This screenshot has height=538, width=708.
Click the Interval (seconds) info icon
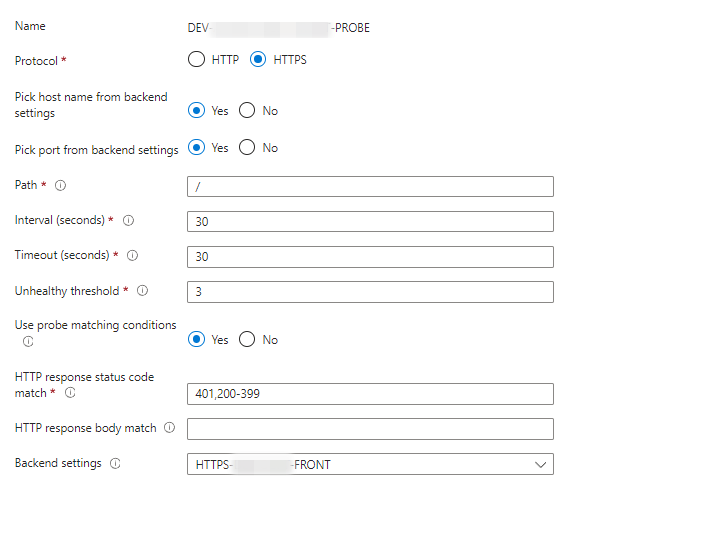point(128,220)
